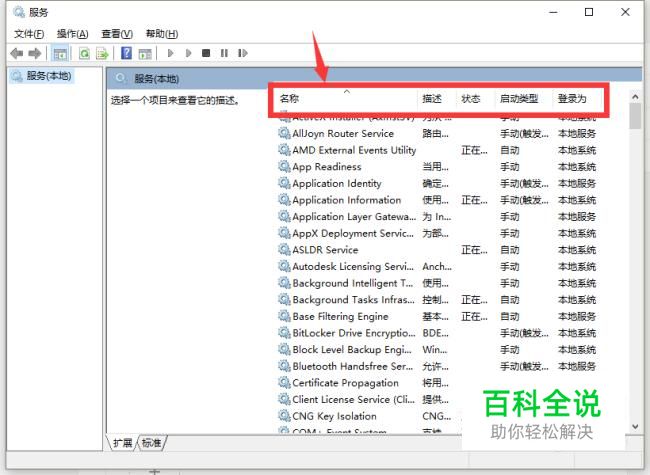Image resolution: width=650 pixels, height=475 pixels.
Task: Open the 文件(F) menu
Action: pyautogui.click(x=29, y=34)
